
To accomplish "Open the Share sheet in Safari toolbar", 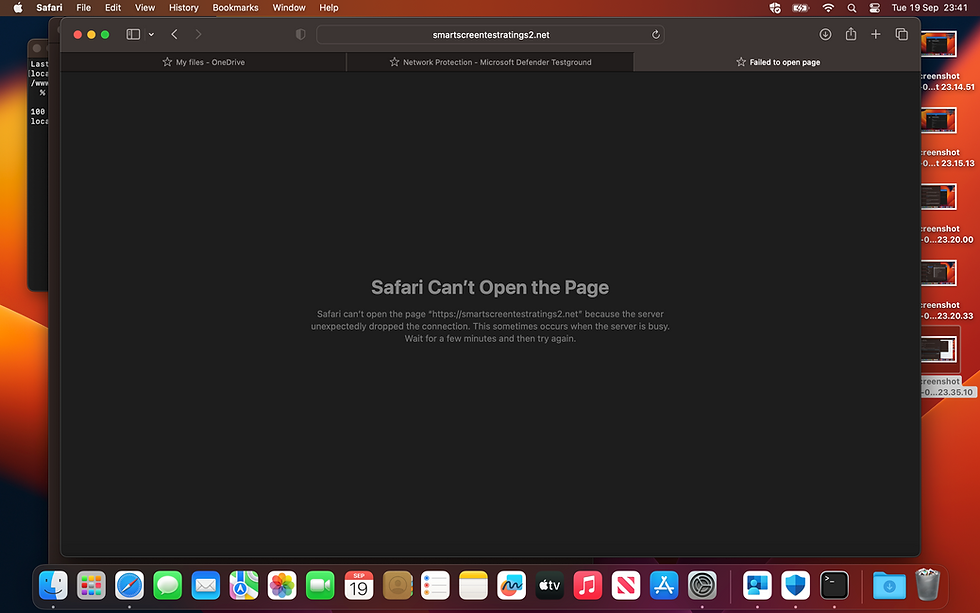I will pyautogui.click(x=851, y=34).
